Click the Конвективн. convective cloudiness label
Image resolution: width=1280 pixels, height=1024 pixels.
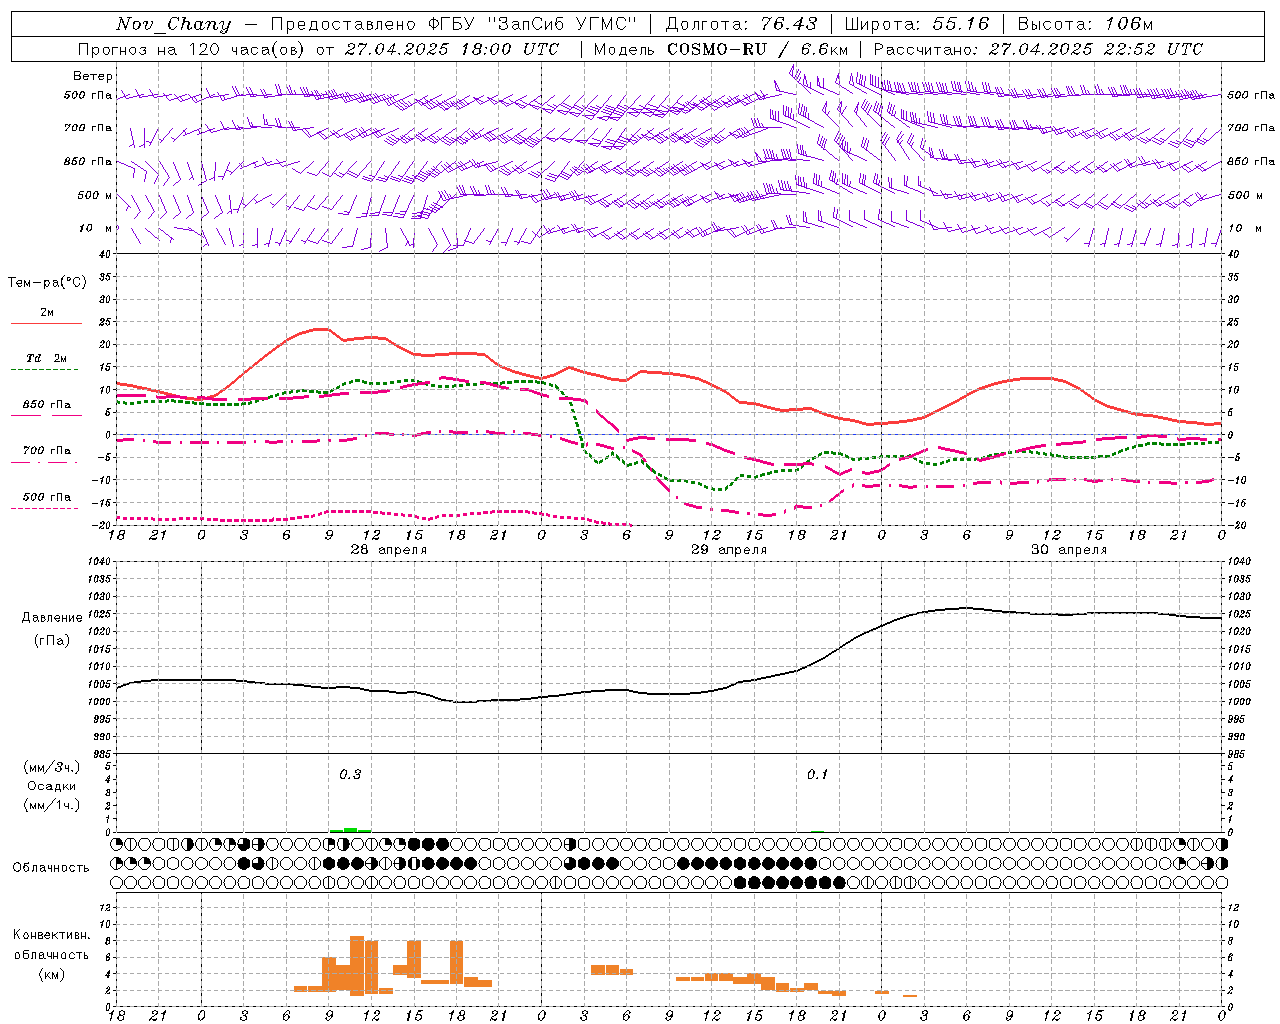pyautogui.click(x=52, y=935)
